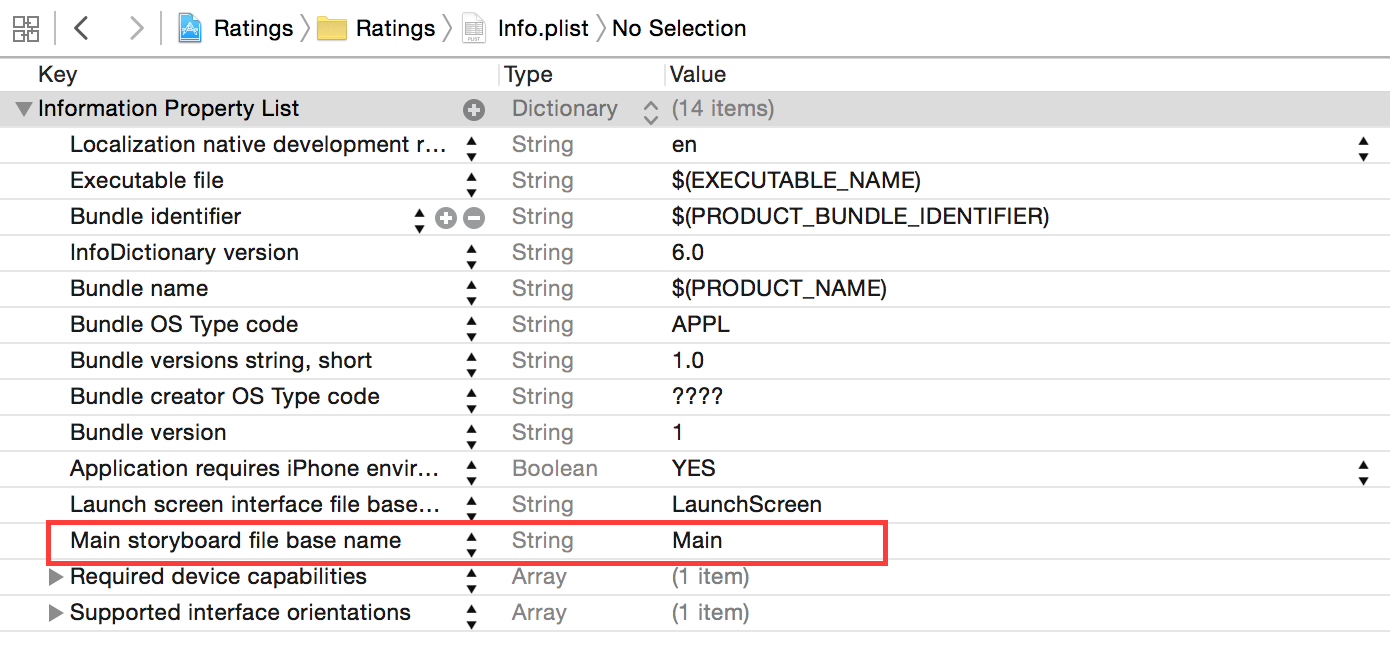The image size is (1390, 656).
Task: Click the Value column header
Action: point(698,75)
